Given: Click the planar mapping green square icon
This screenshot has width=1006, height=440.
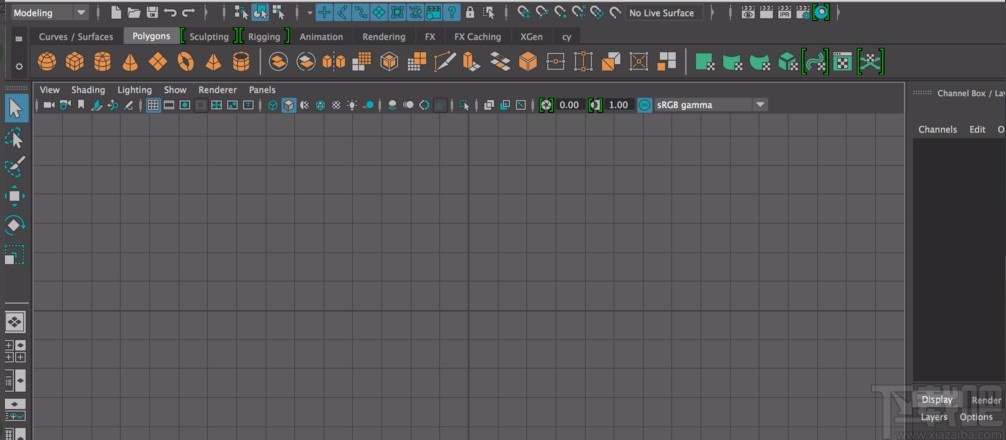Looking at the screenshot, I should point(705,62).
